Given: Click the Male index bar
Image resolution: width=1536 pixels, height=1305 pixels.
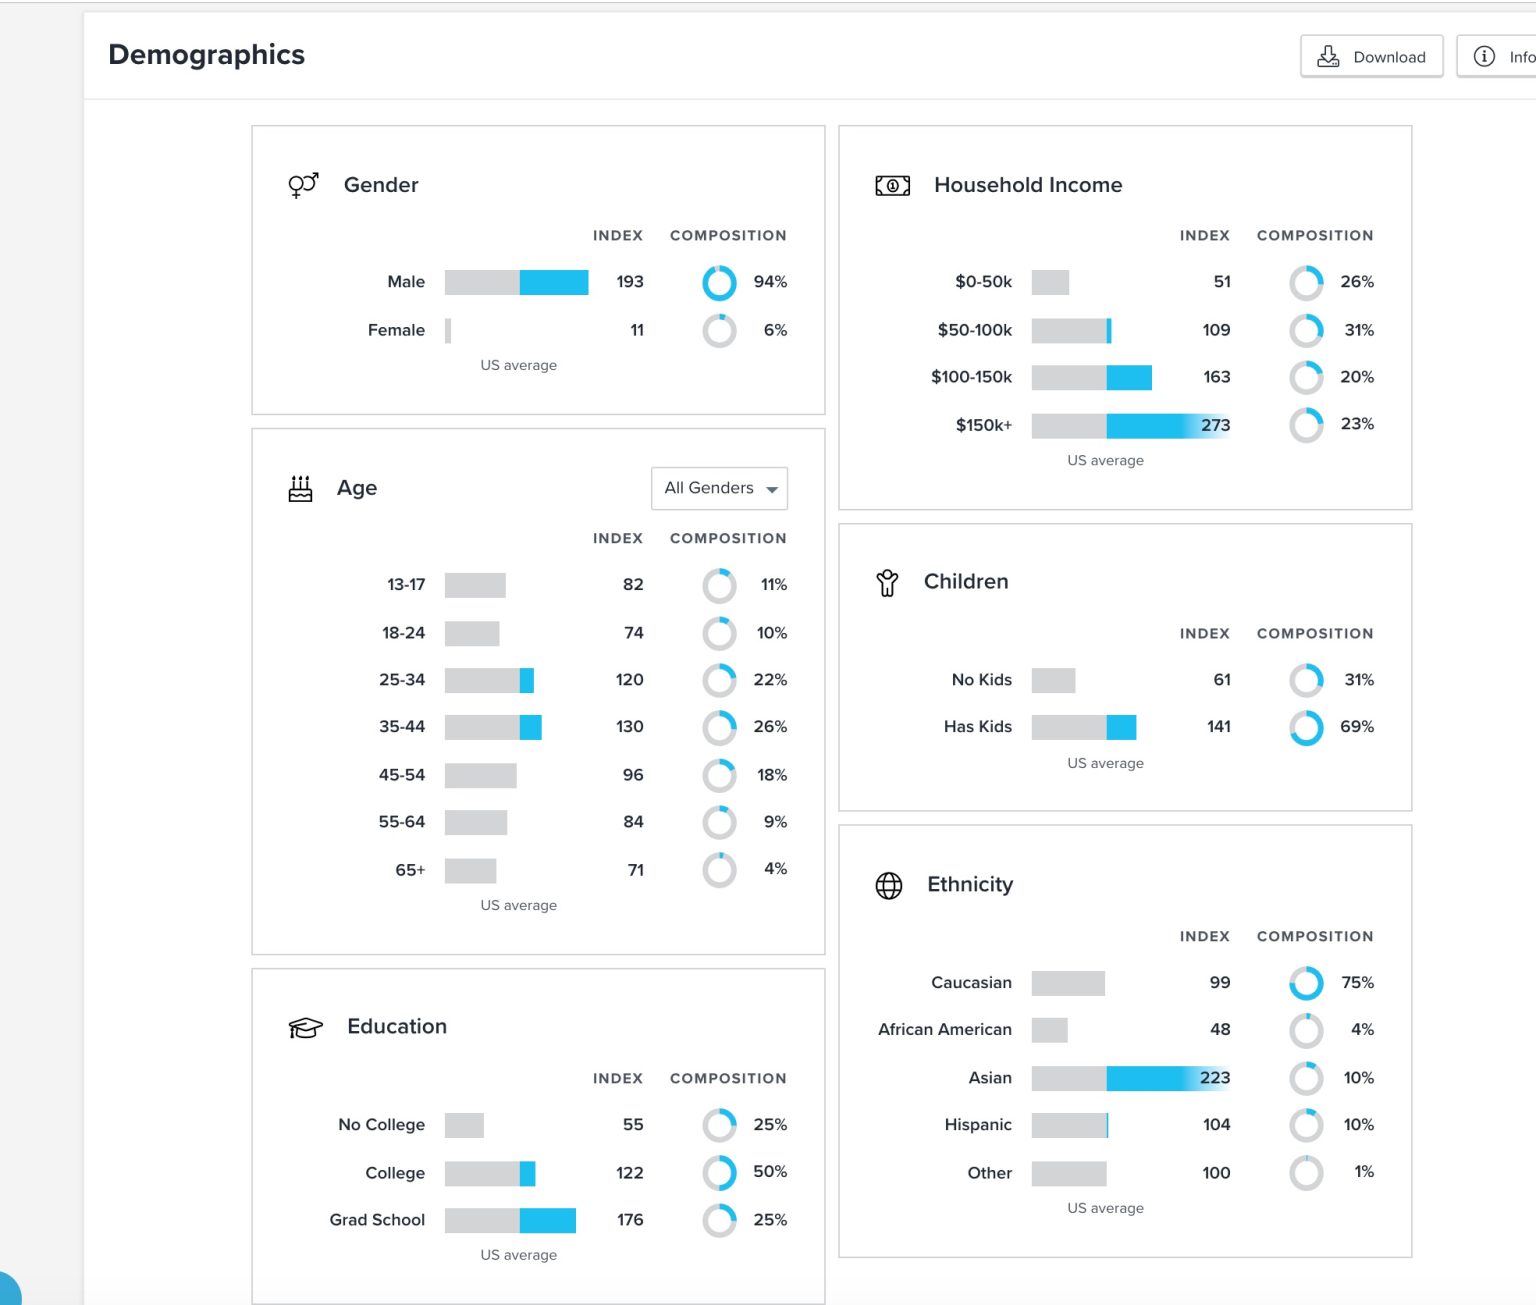Looking at the screenshot, I should point(516,282).
